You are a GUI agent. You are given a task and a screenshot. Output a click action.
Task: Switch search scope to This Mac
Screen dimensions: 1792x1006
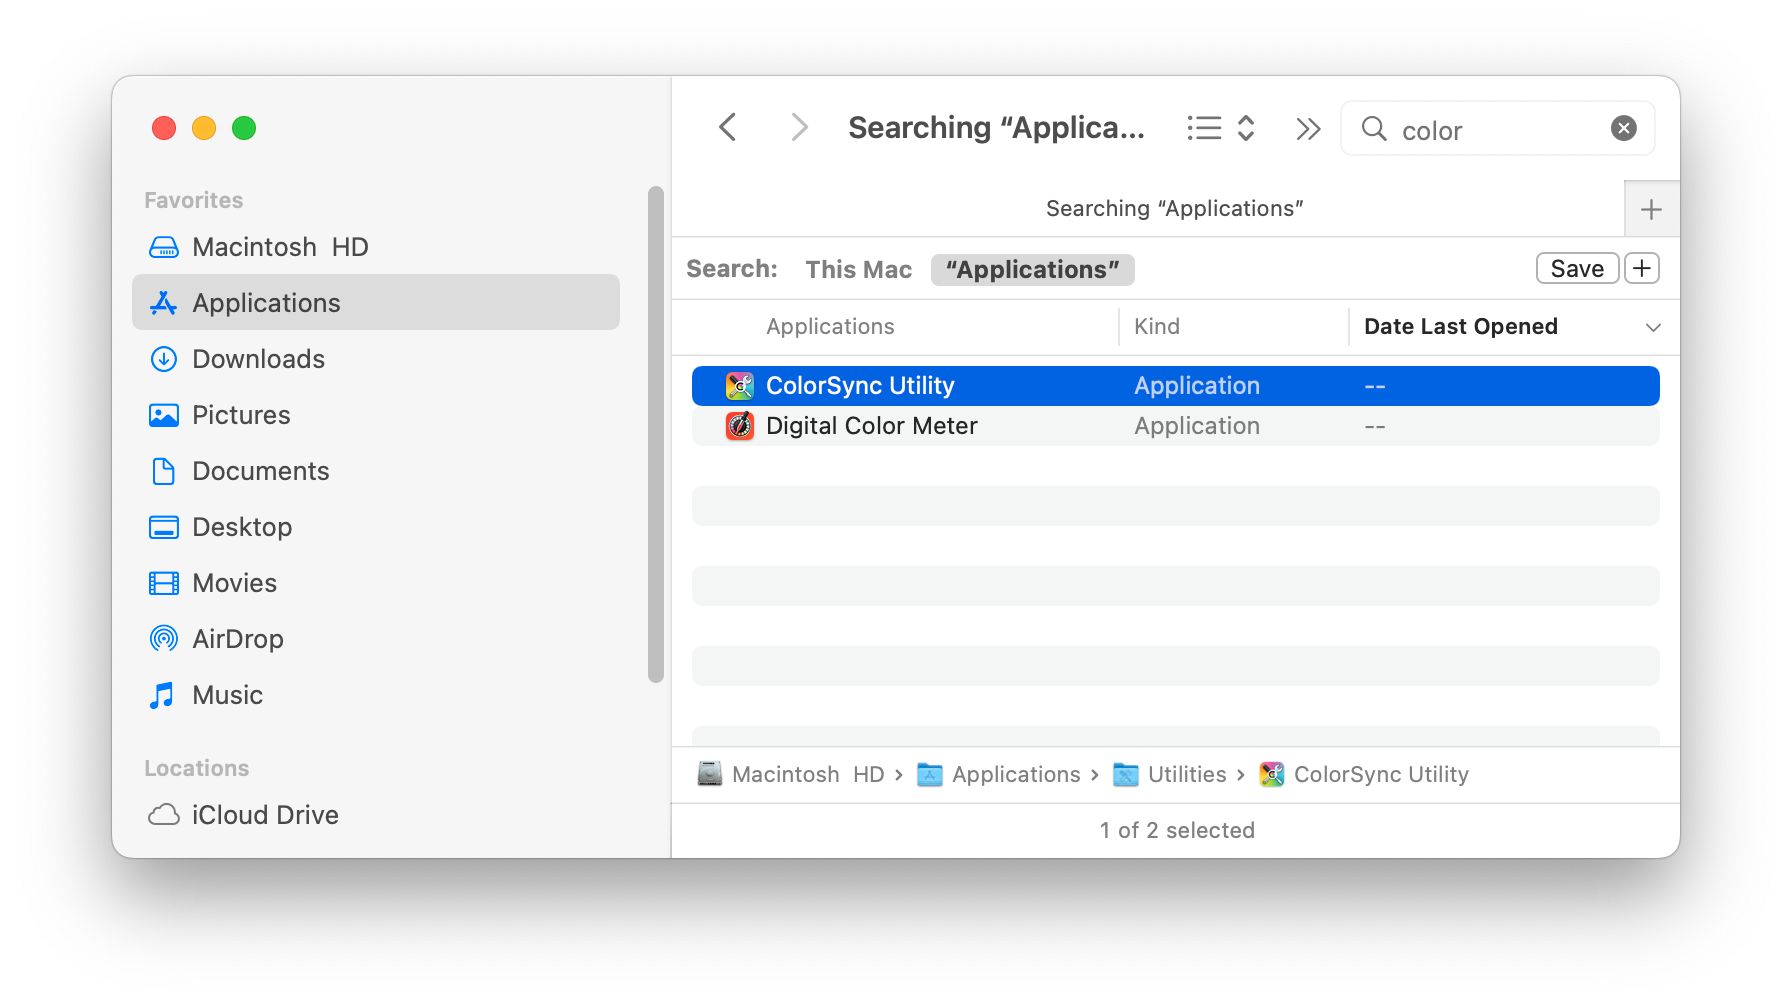pos(859,270)
